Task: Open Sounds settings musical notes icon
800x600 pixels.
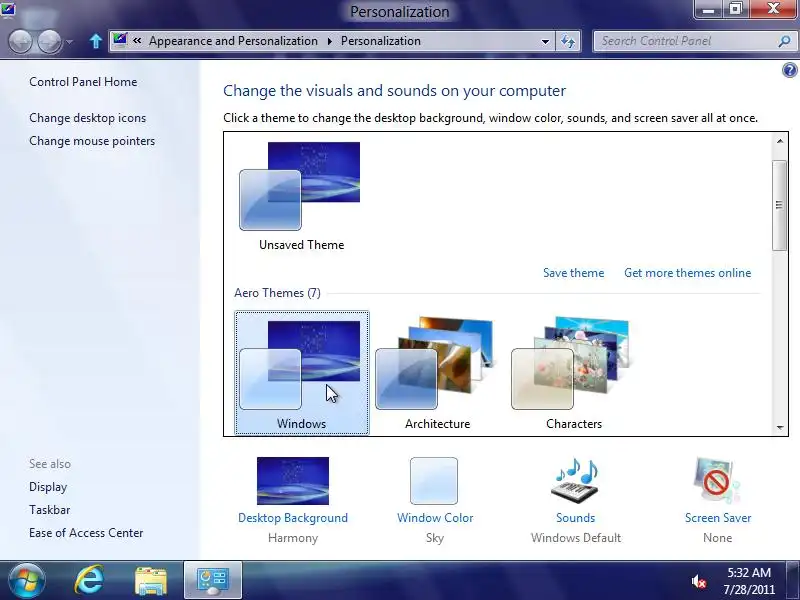Action: click(575, 481)
